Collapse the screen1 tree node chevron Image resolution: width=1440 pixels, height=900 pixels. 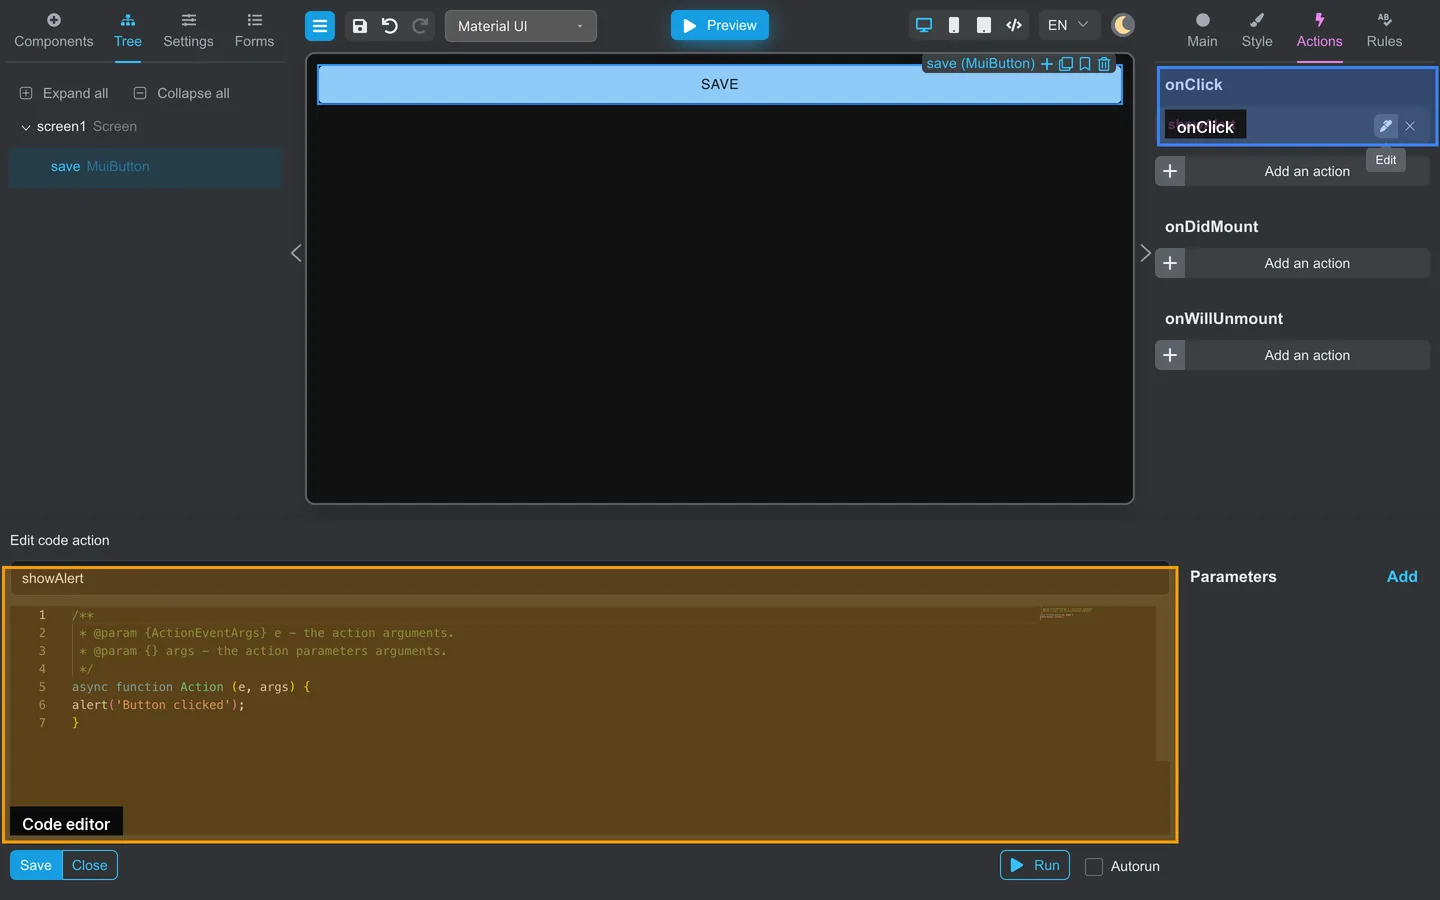coord(26,127)
